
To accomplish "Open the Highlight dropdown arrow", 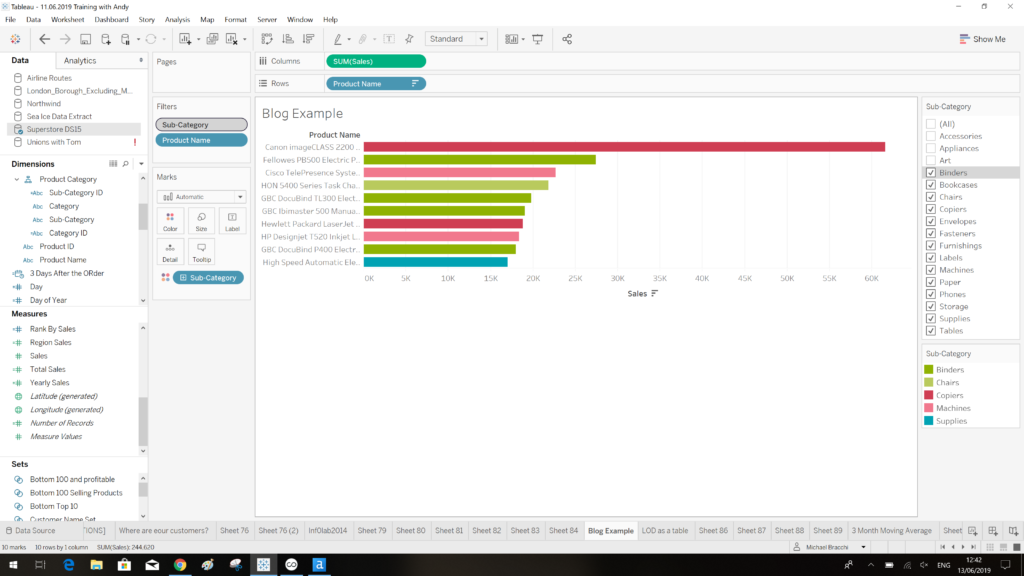I will 349,39.
